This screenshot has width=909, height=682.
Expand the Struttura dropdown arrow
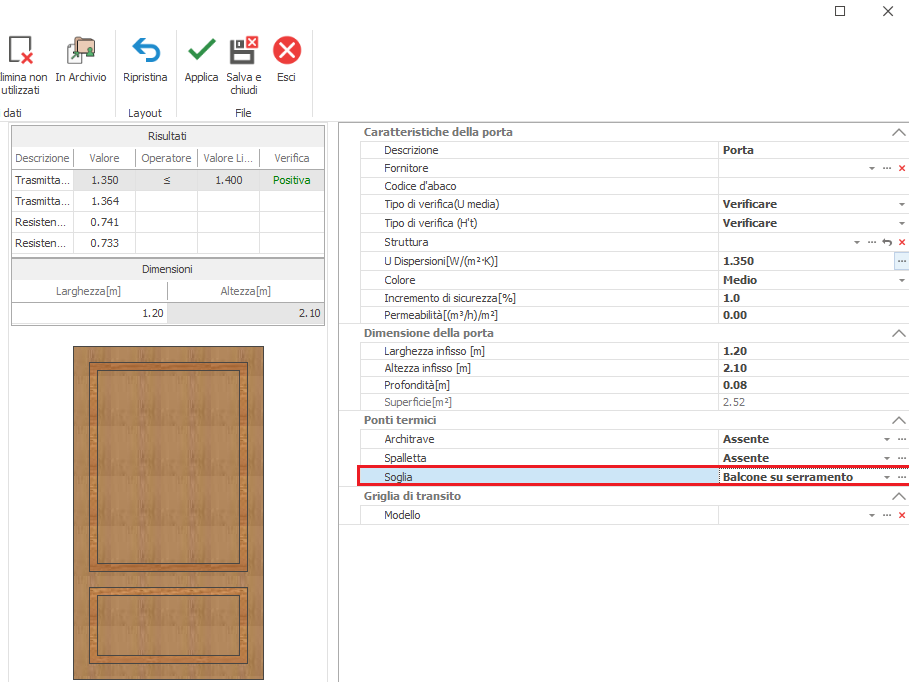tap(857, 242)
